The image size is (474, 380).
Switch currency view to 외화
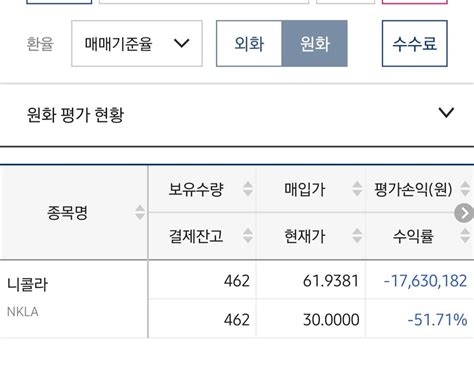tap(249, 44)
